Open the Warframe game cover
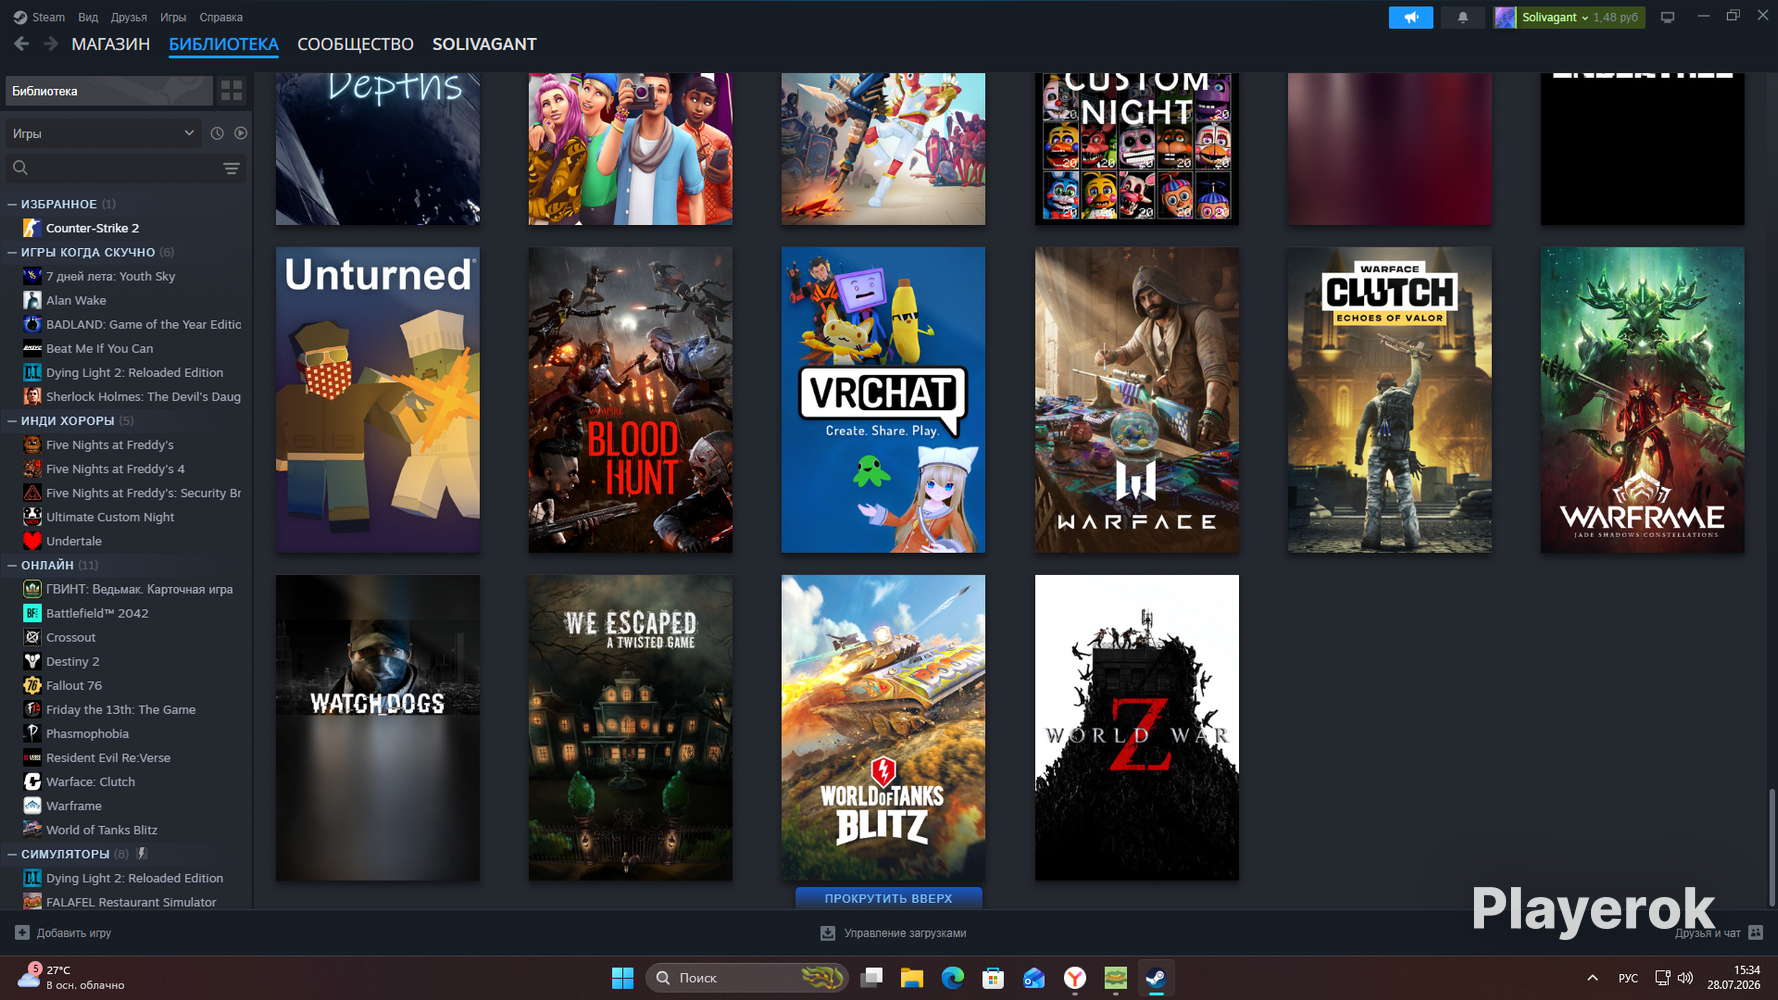The width and height of the screenshot is (1778, 1000). (x=1642, y=400)
